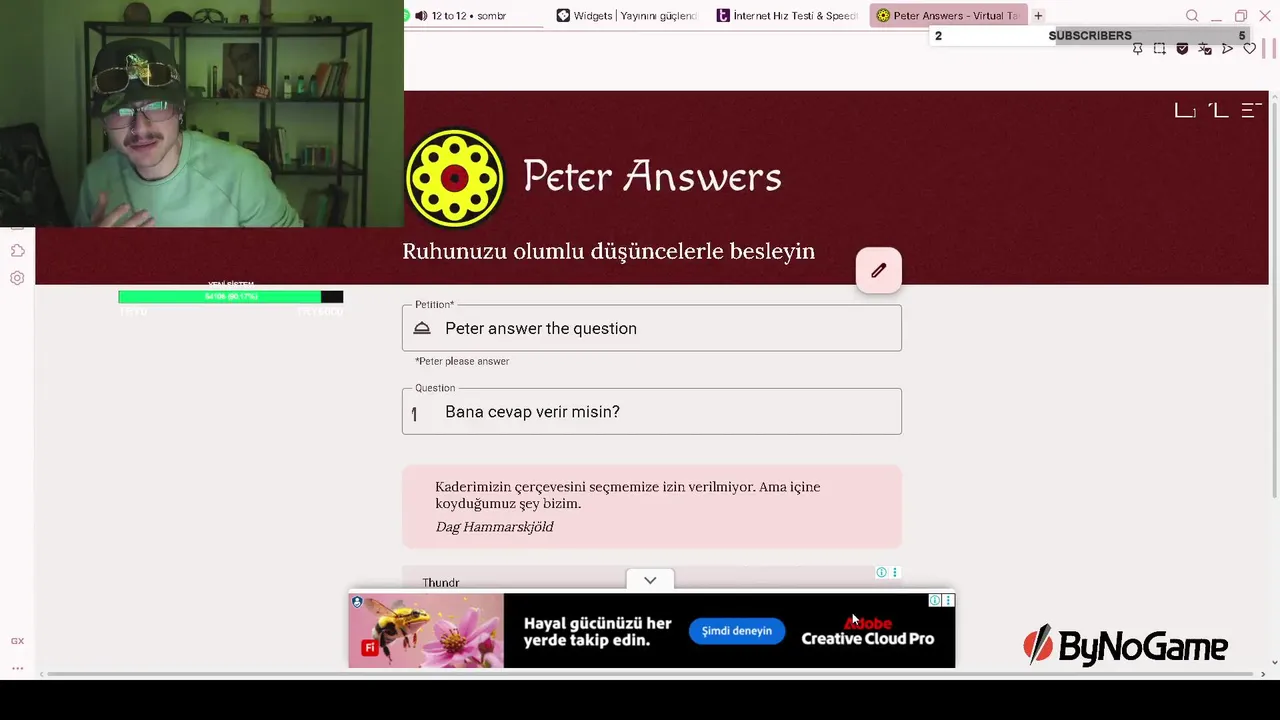Image resolution: width=1280 pixels, height=720 pixels.
Task: Click the three-dot sidebar more icon
Action: pyautogui.click(x=17, y=667)
